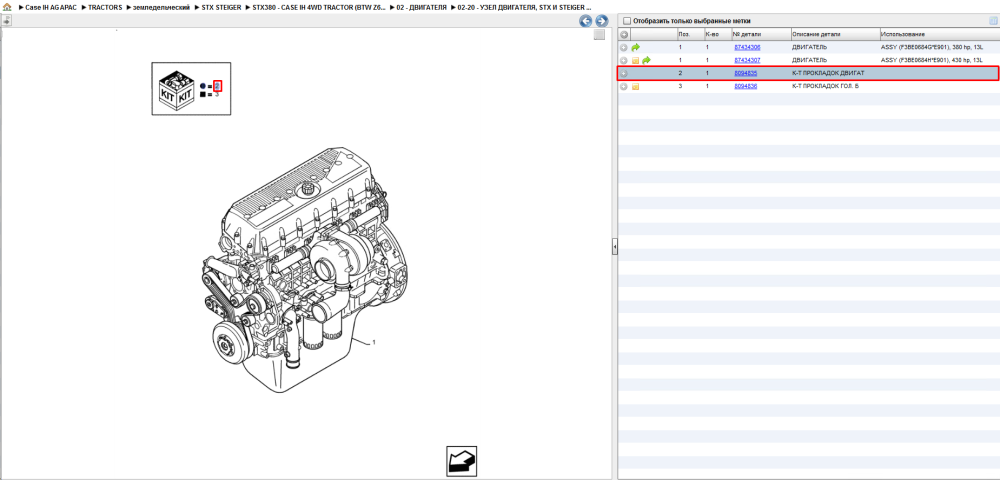Click the plus icon in the table header

(x=624, y=34)
